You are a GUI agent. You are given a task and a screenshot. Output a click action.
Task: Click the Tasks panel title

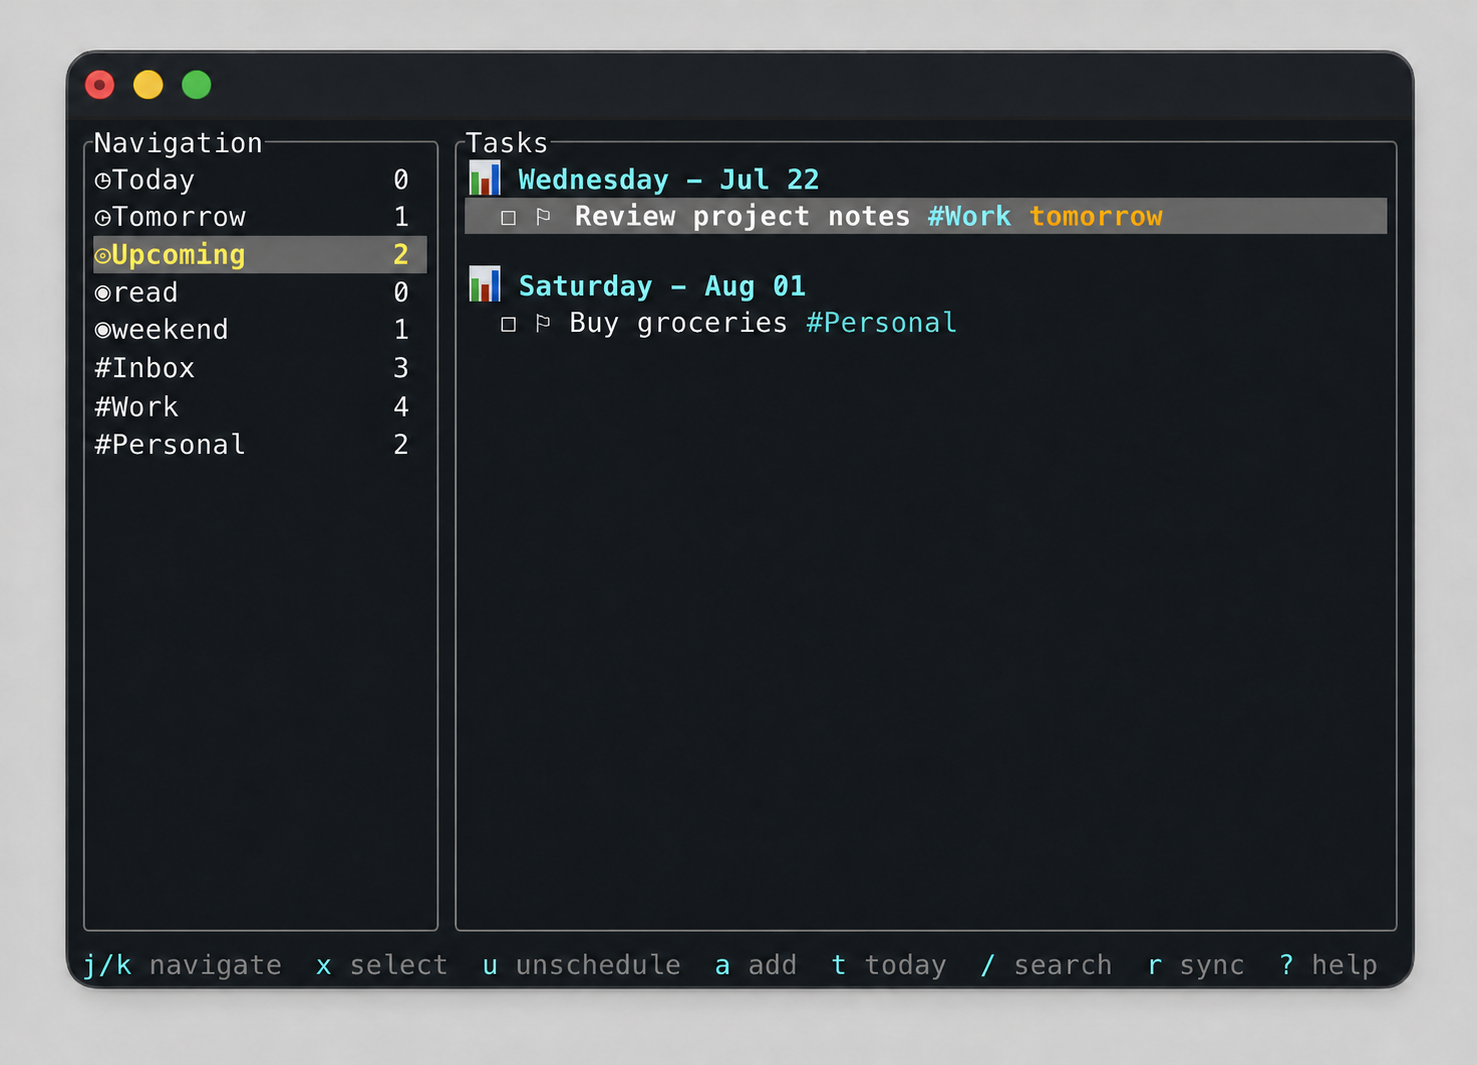[507, 143]
